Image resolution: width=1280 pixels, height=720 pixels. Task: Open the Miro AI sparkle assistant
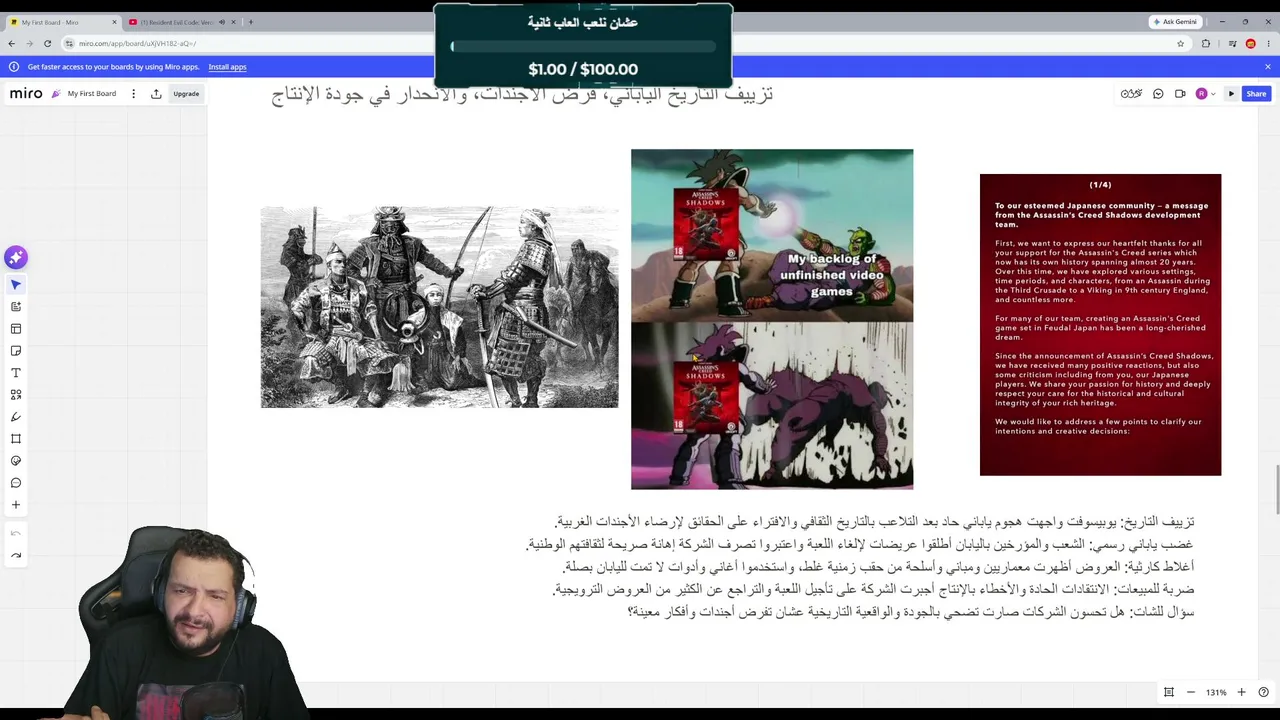click(x=16, y=258)
